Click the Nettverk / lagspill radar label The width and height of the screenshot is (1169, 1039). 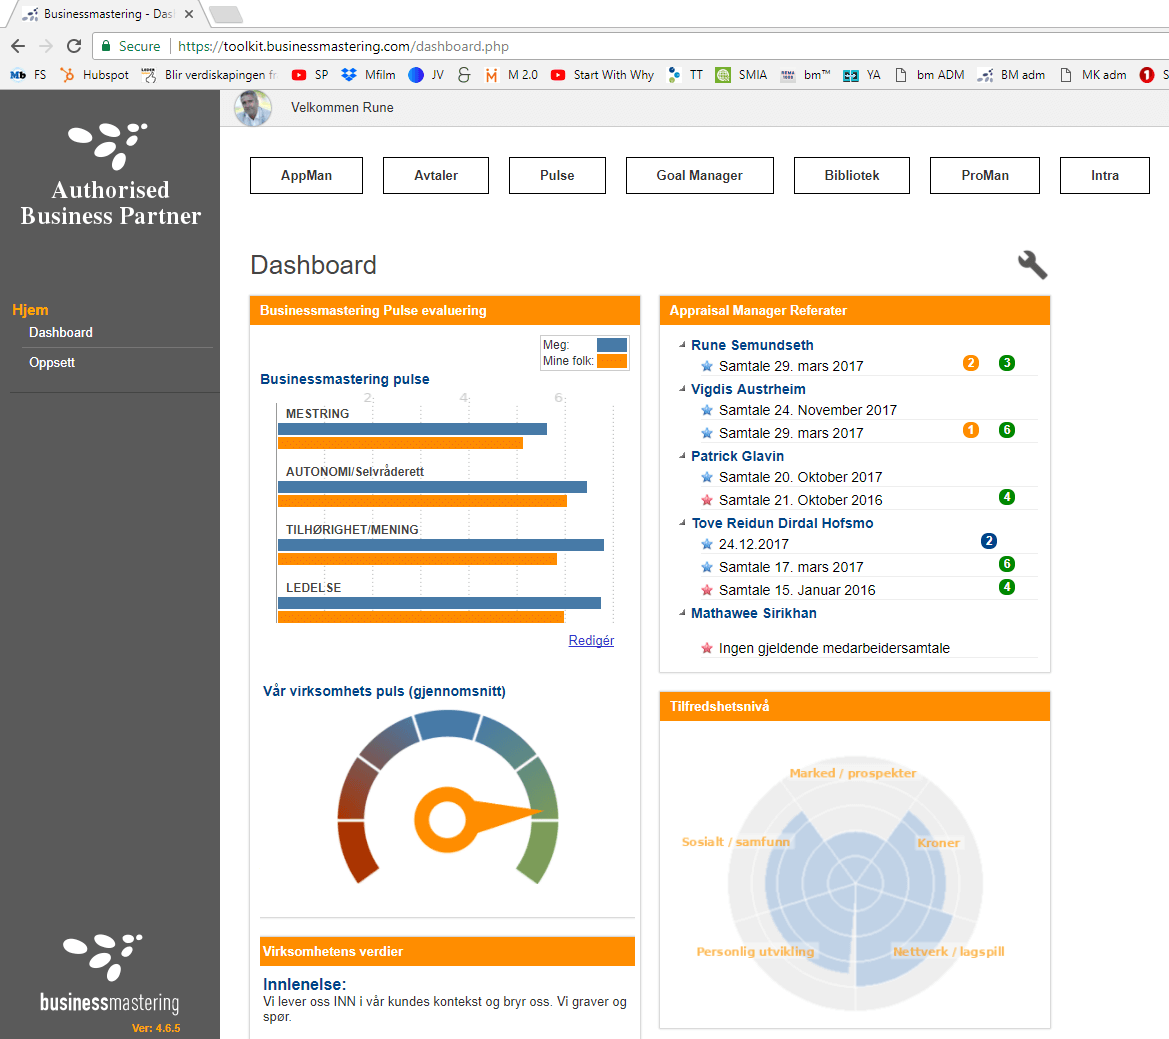pyautogui.click(x=948, y=951)
